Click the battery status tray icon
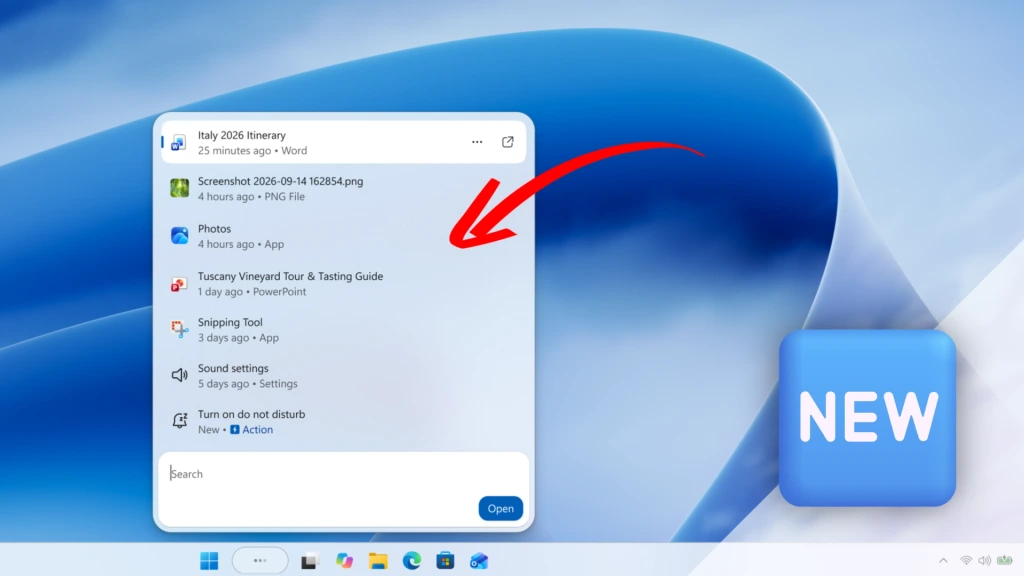The image size is (1024, 576). pos(1005,560)
